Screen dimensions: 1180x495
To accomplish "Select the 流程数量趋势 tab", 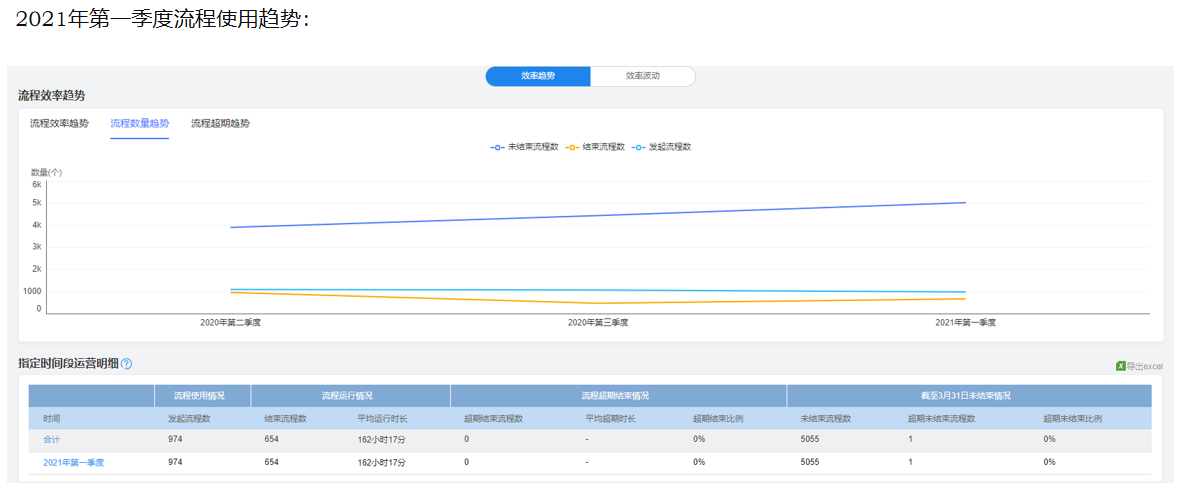I will tap(139, 123).
